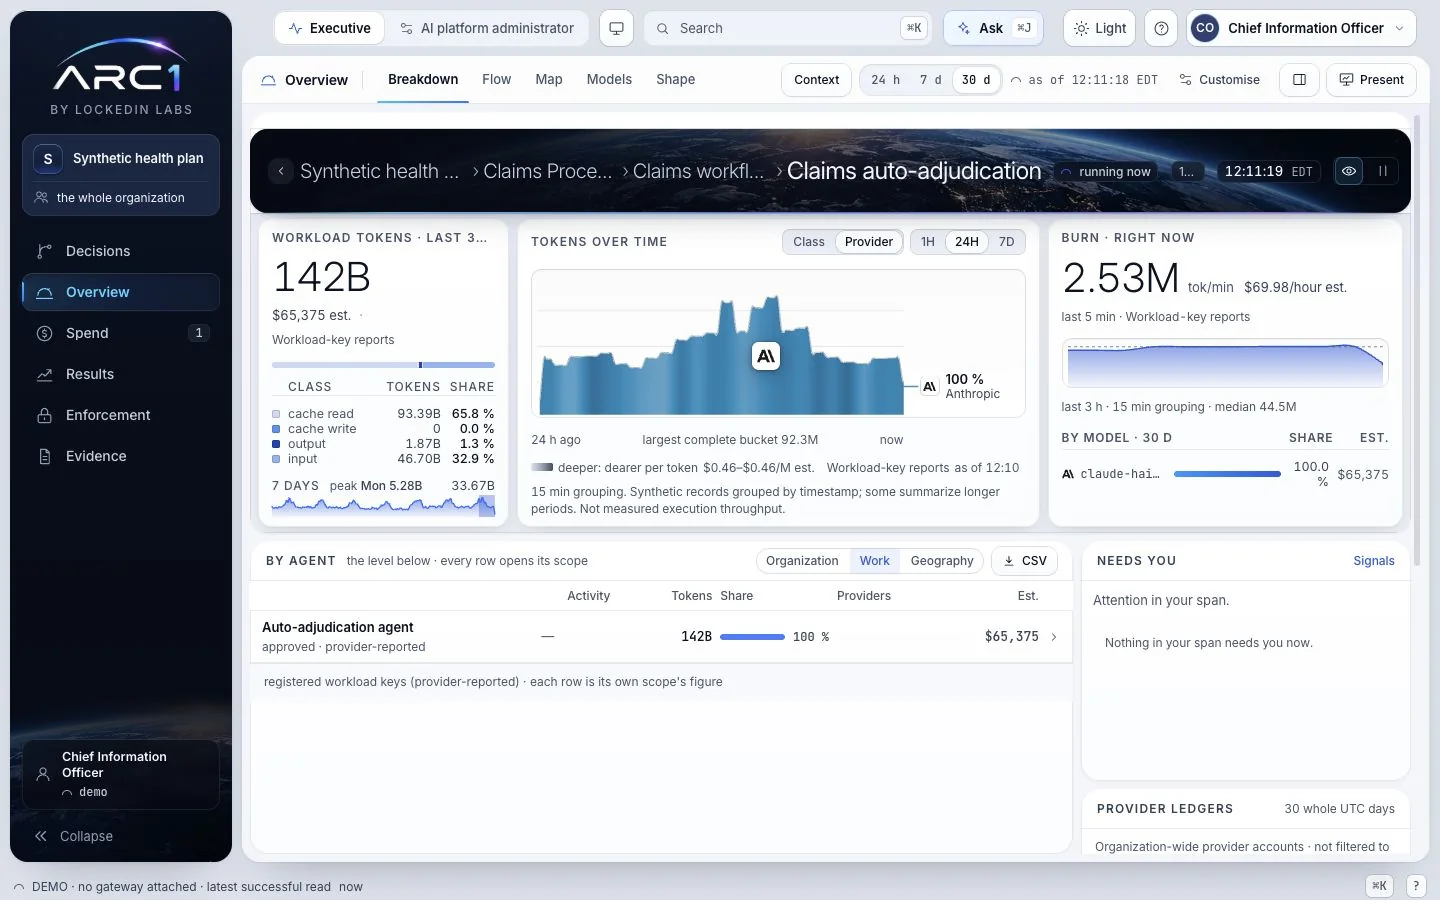
Task: Open Results in the sidebar
Action: 120,374
